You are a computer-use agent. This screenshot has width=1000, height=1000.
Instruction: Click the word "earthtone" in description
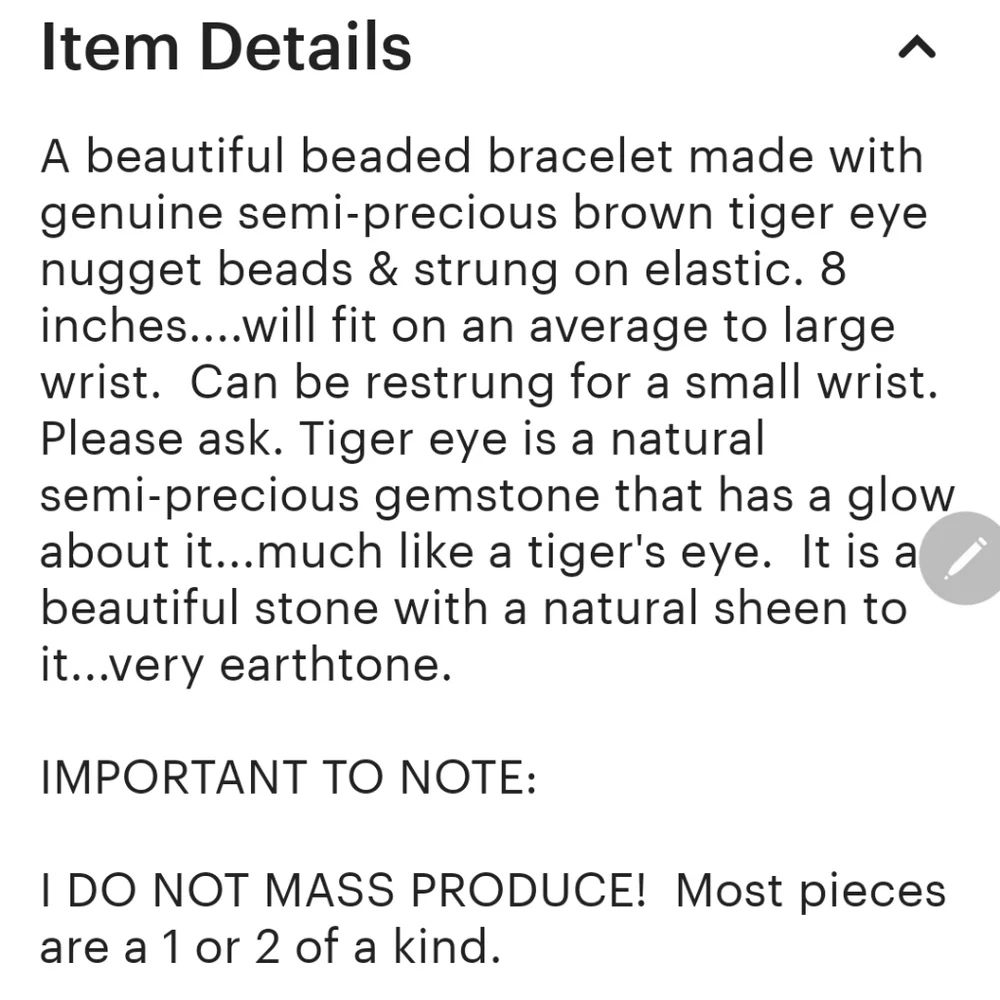[329, 666]
